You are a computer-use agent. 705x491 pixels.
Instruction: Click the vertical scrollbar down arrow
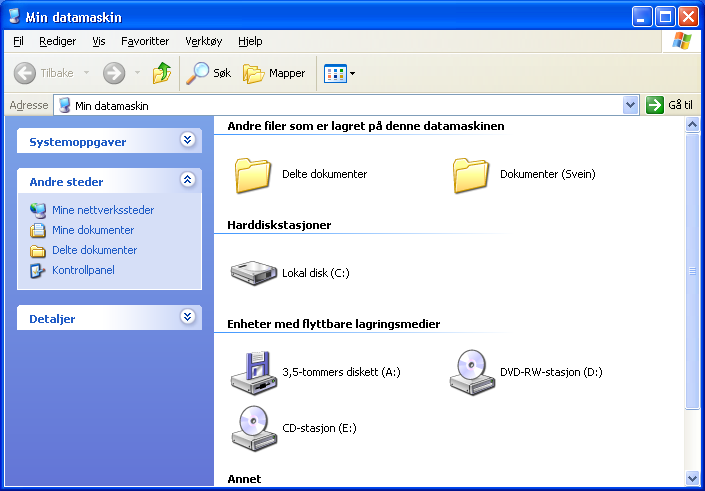pyautogui.click(x=692, y=478)
